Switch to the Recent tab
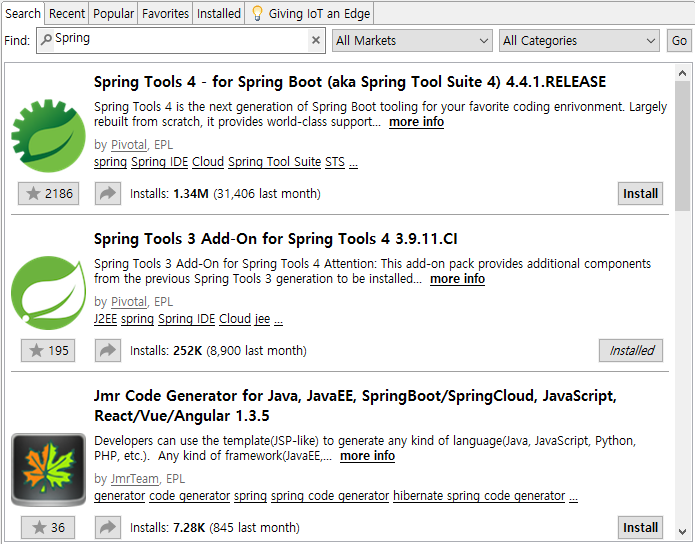The width and height of the screenshot is (695, 544). (66, 13)
